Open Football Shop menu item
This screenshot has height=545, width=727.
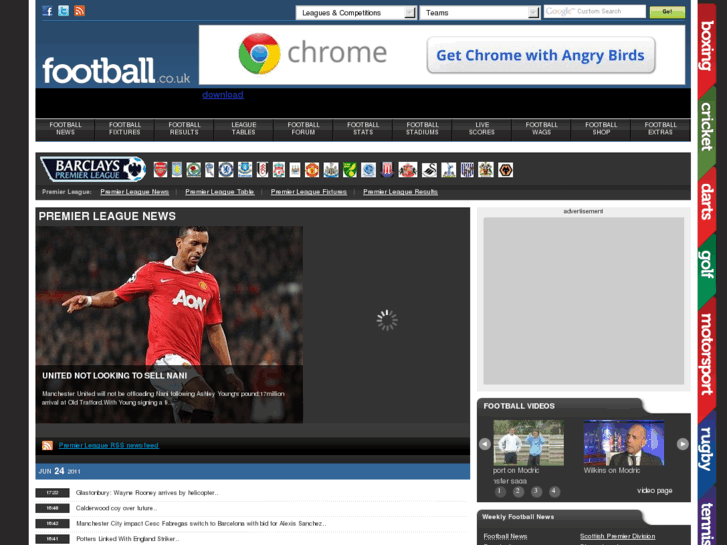tap(601, 128)
